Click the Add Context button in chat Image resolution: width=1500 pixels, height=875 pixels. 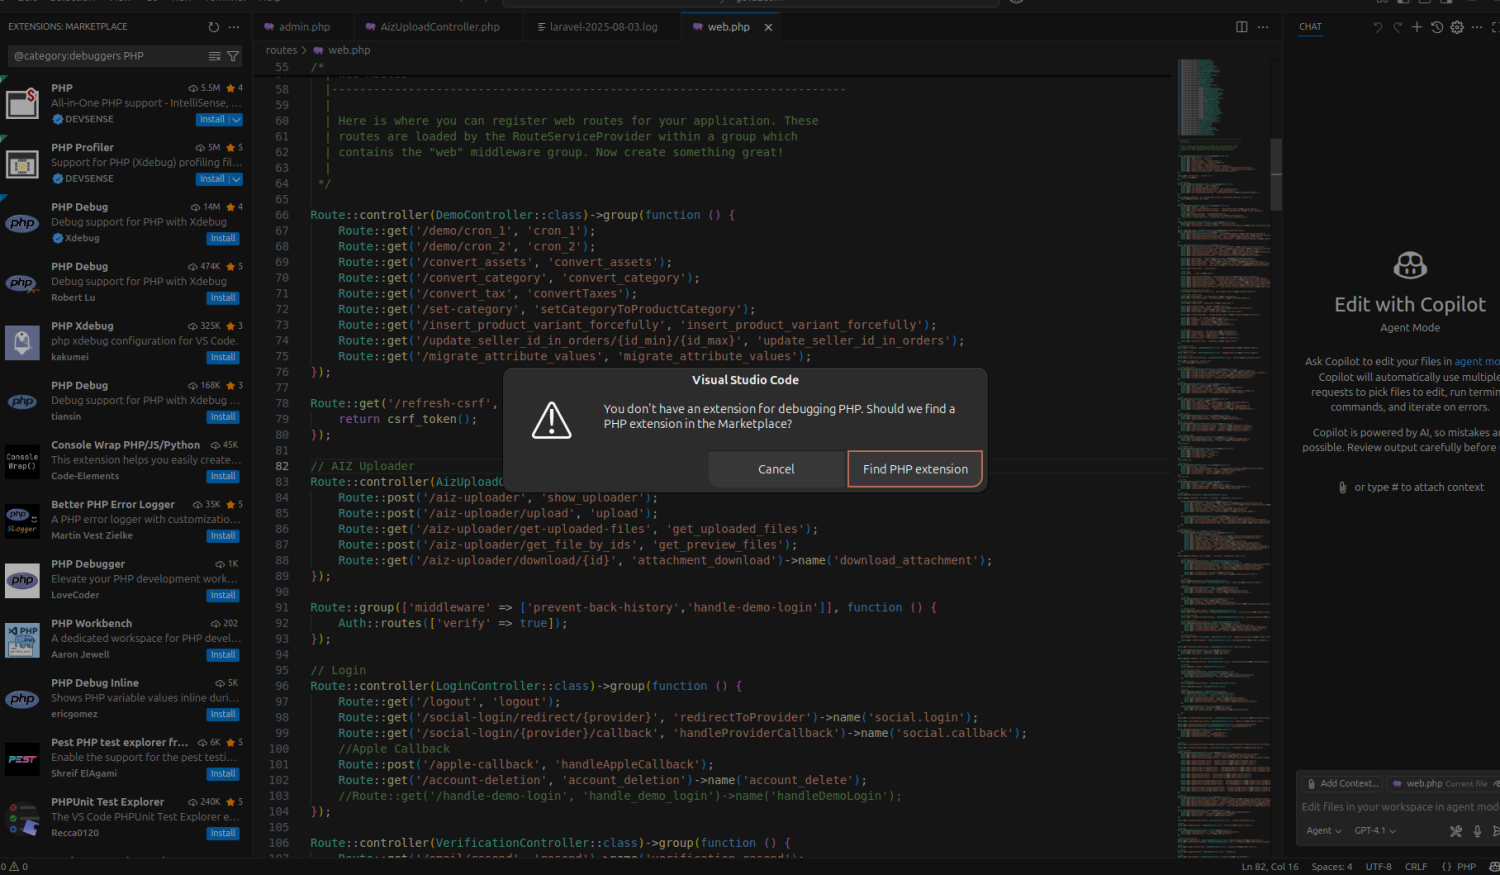coord(1342,783)
